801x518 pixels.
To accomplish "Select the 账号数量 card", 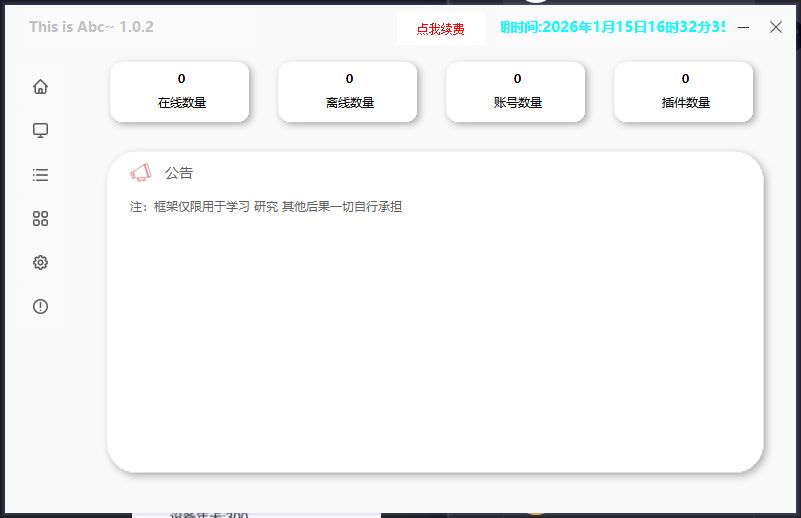I will coord(516,92).
